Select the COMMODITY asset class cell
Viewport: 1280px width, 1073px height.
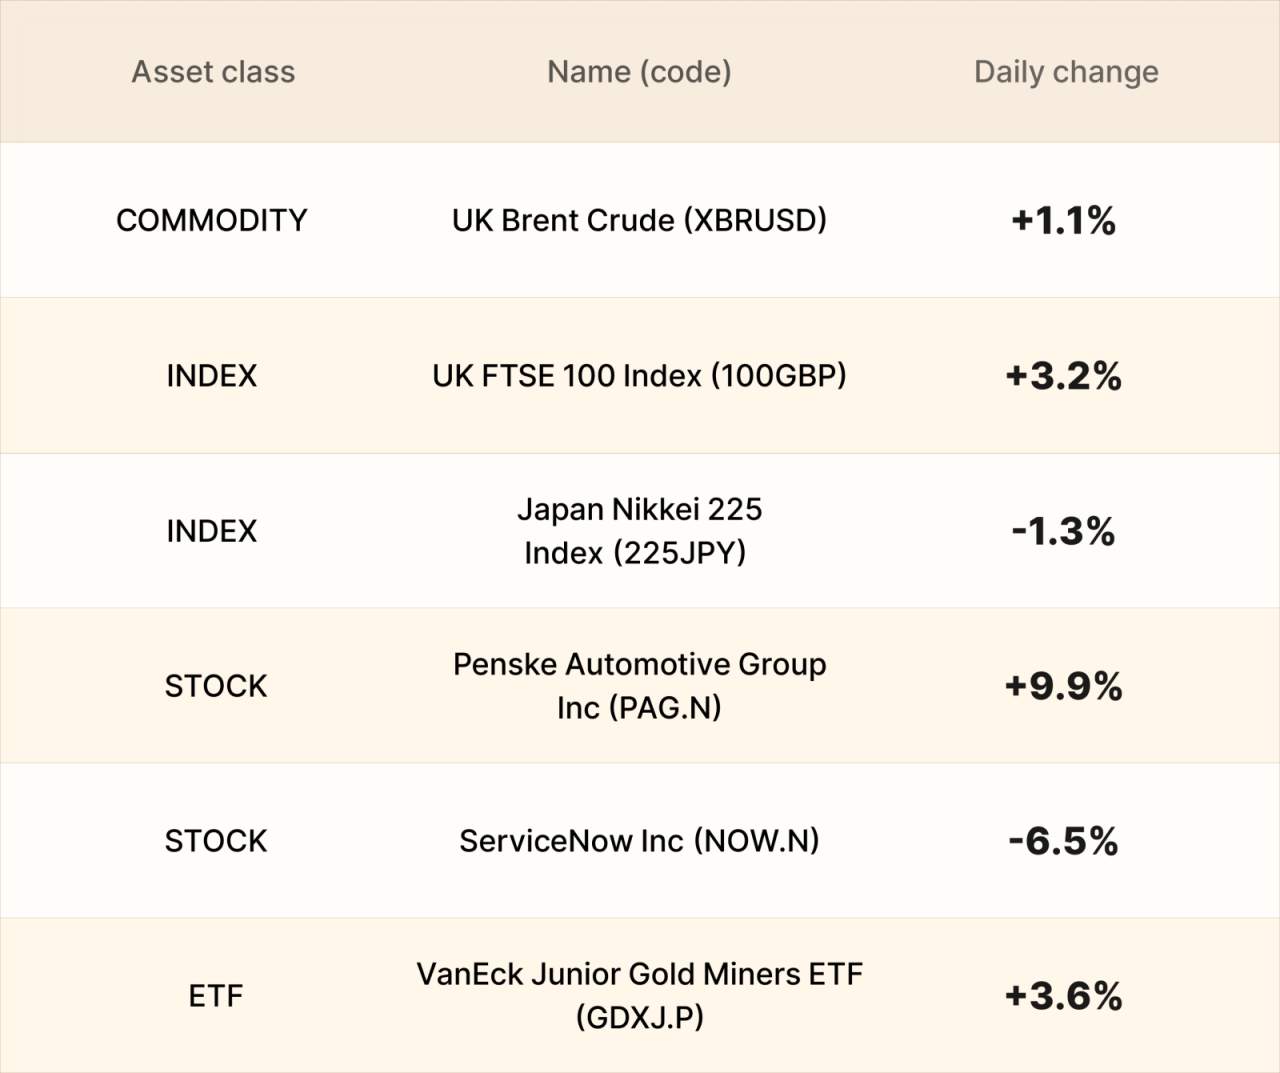(212, 220)
